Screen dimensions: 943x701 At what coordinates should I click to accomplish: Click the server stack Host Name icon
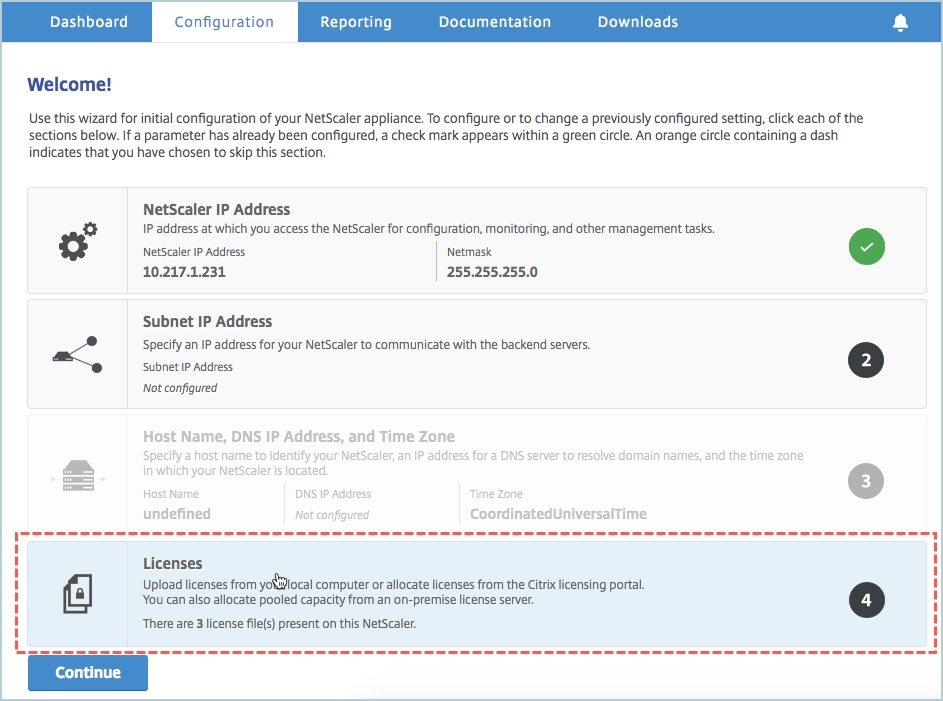point(78,476)
